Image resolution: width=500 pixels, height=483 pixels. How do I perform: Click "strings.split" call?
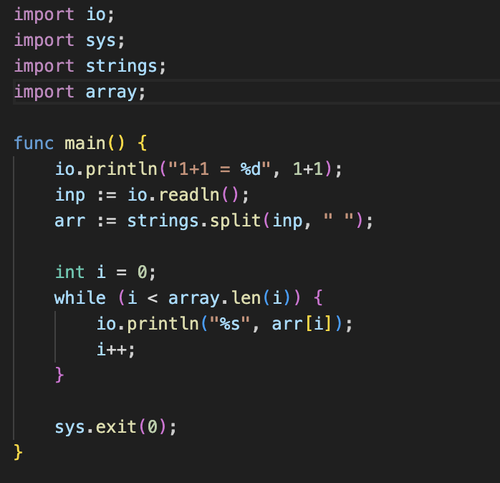click(x=194, y=221)
